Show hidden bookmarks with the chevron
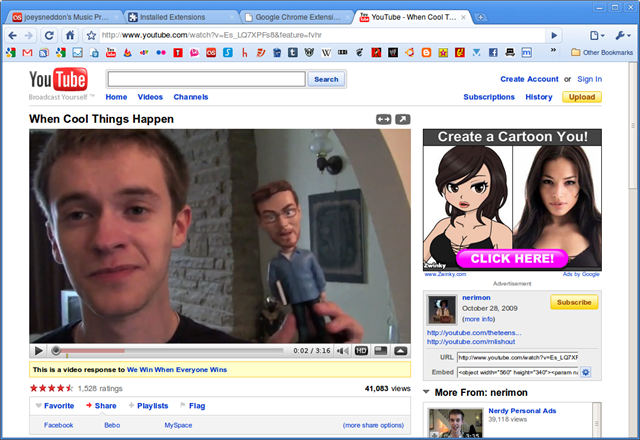Viewport: 640px width, 440px height. tap(553, 51)
